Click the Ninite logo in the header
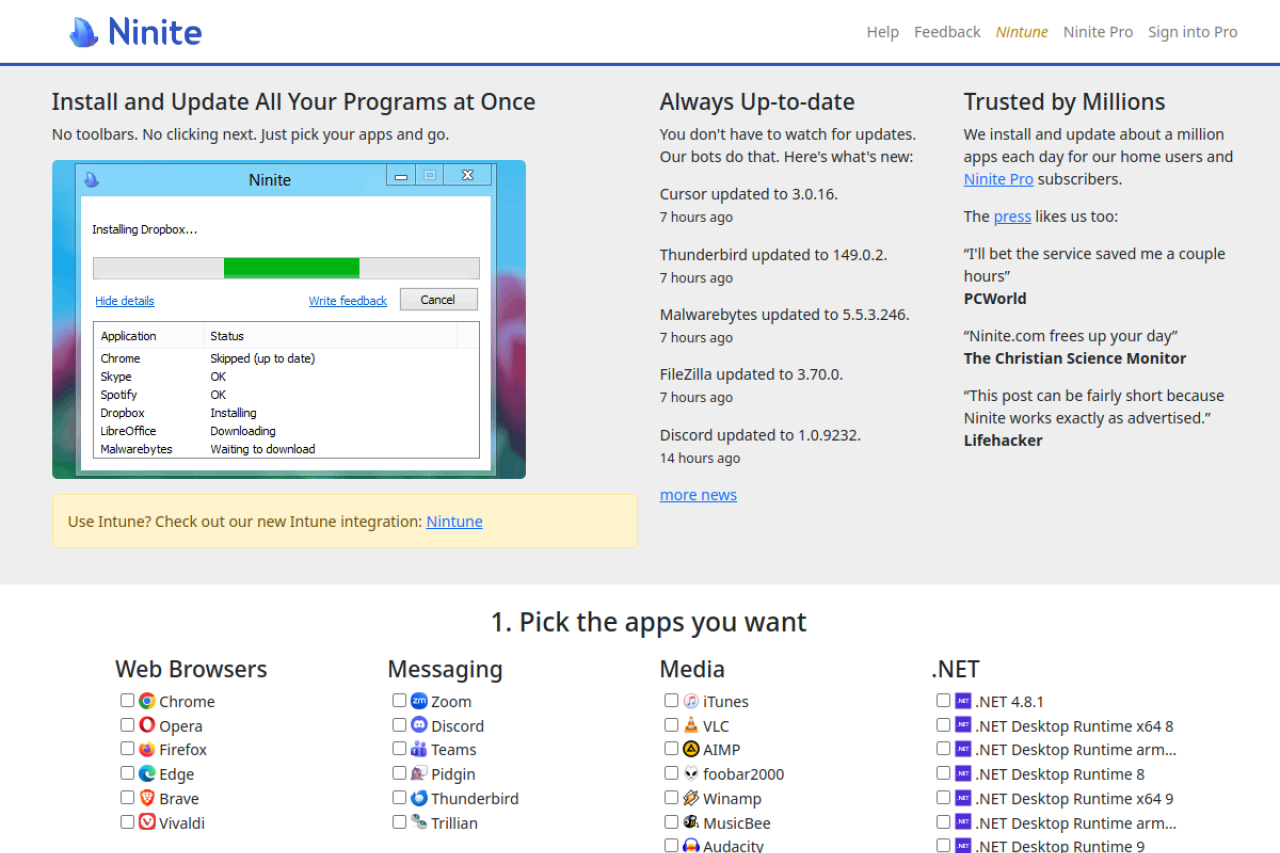 pos(136,32)
